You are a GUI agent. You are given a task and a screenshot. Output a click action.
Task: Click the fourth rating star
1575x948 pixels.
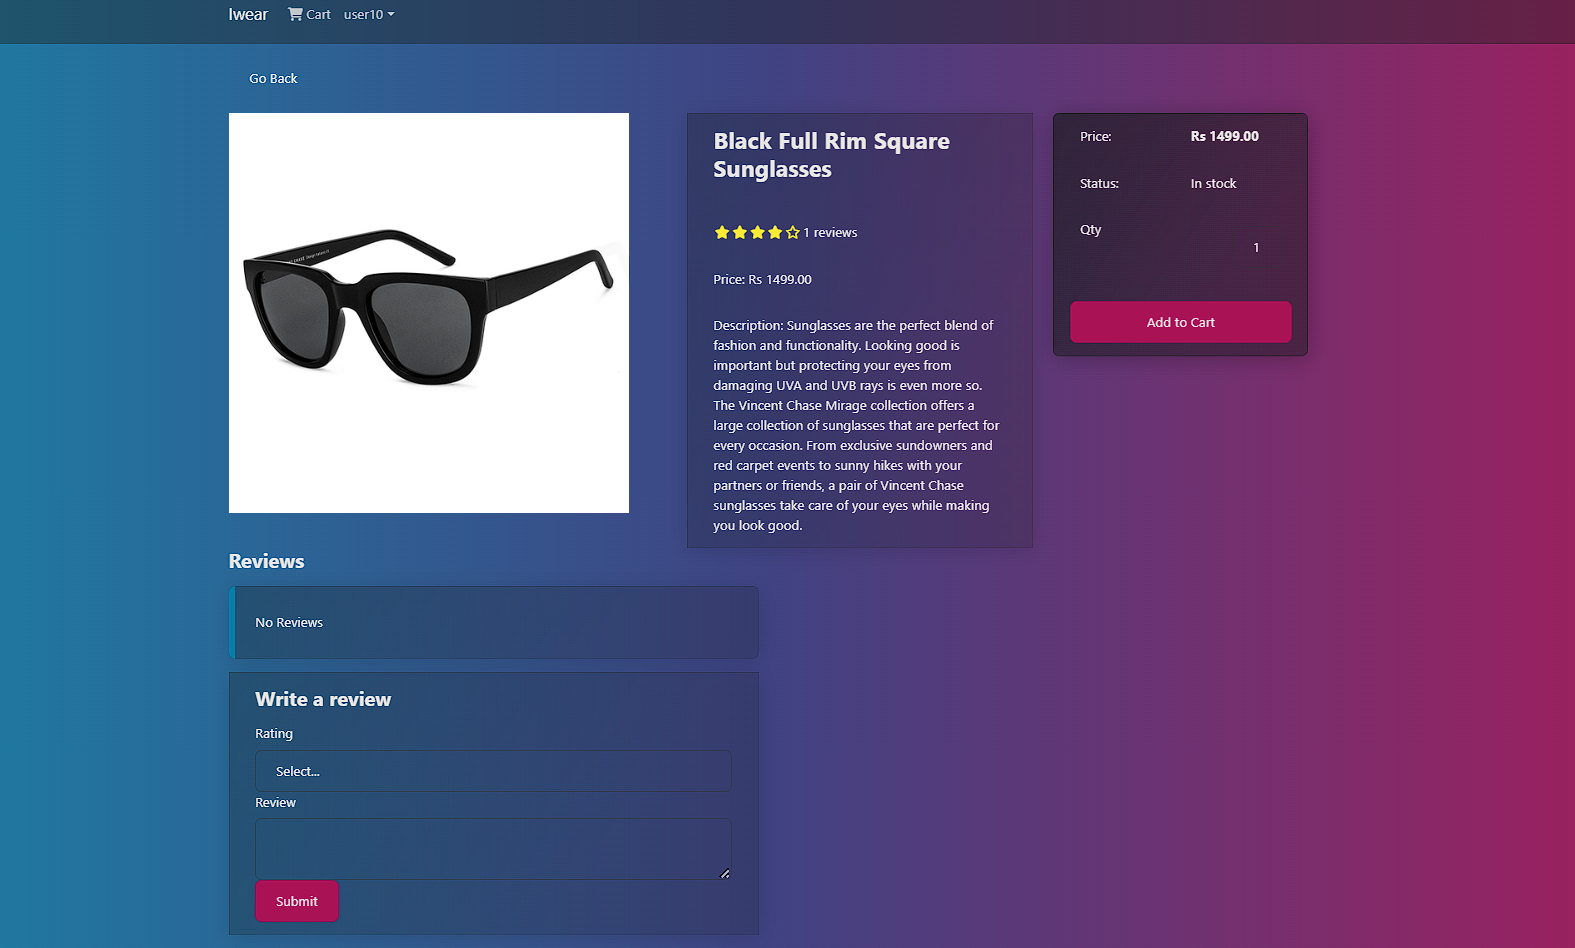click(x=775, y=232)
